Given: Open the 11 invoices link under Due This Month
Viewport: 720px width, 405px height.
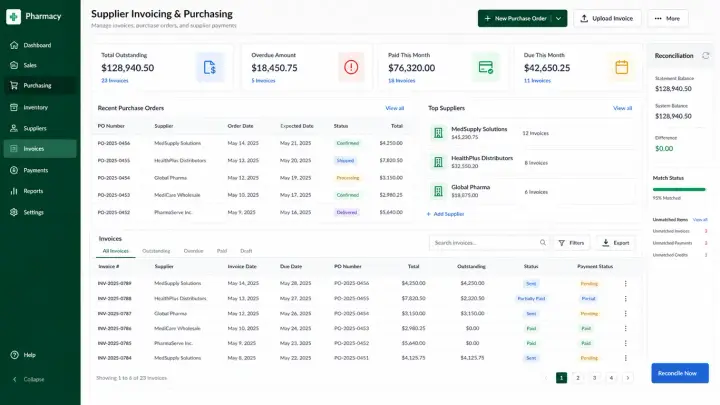Looking at the screenshot, I should point(537,80).
